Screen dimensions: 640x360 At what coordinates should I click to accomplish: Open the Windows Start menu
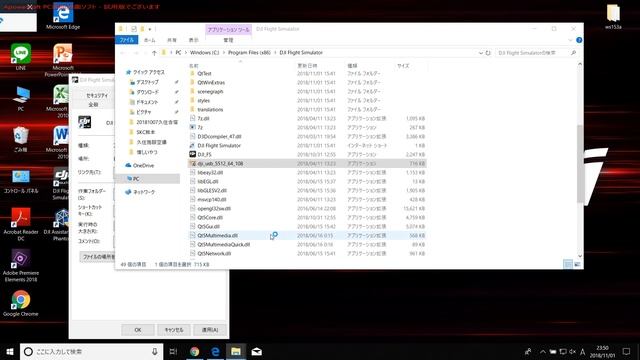[10, 351]
